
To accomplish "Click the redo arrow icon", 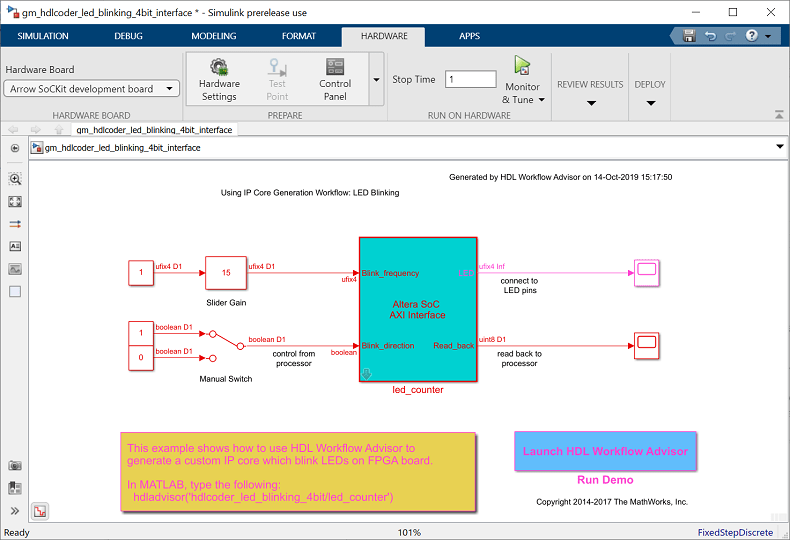I will 730,36.
